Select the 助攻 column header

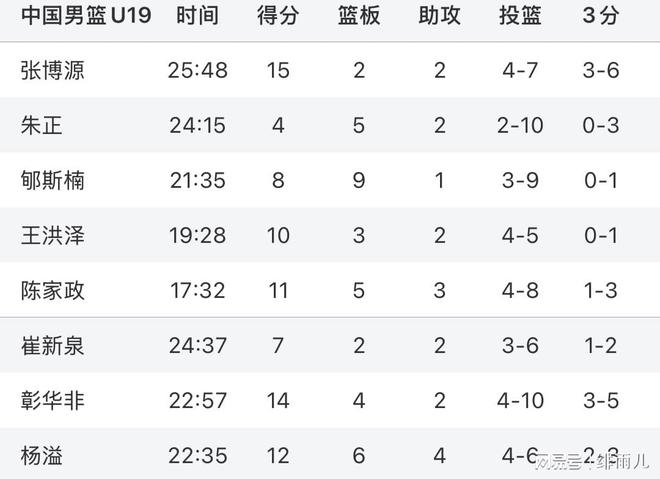point(440,16)
